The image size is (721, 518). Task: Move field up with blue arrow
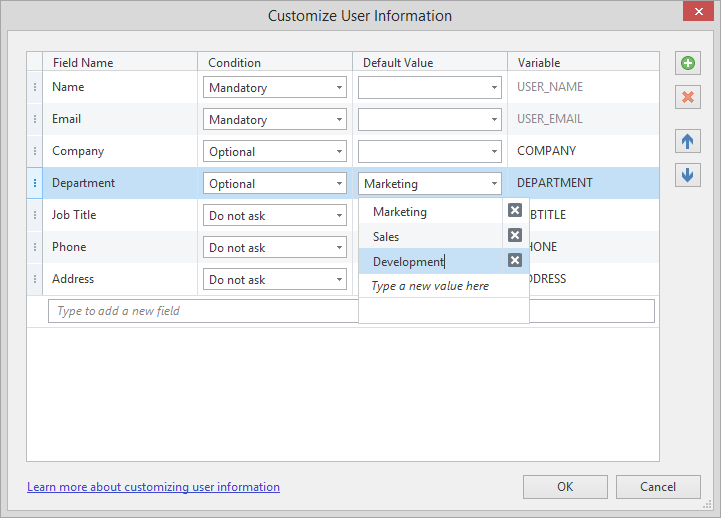click(687, 141)
